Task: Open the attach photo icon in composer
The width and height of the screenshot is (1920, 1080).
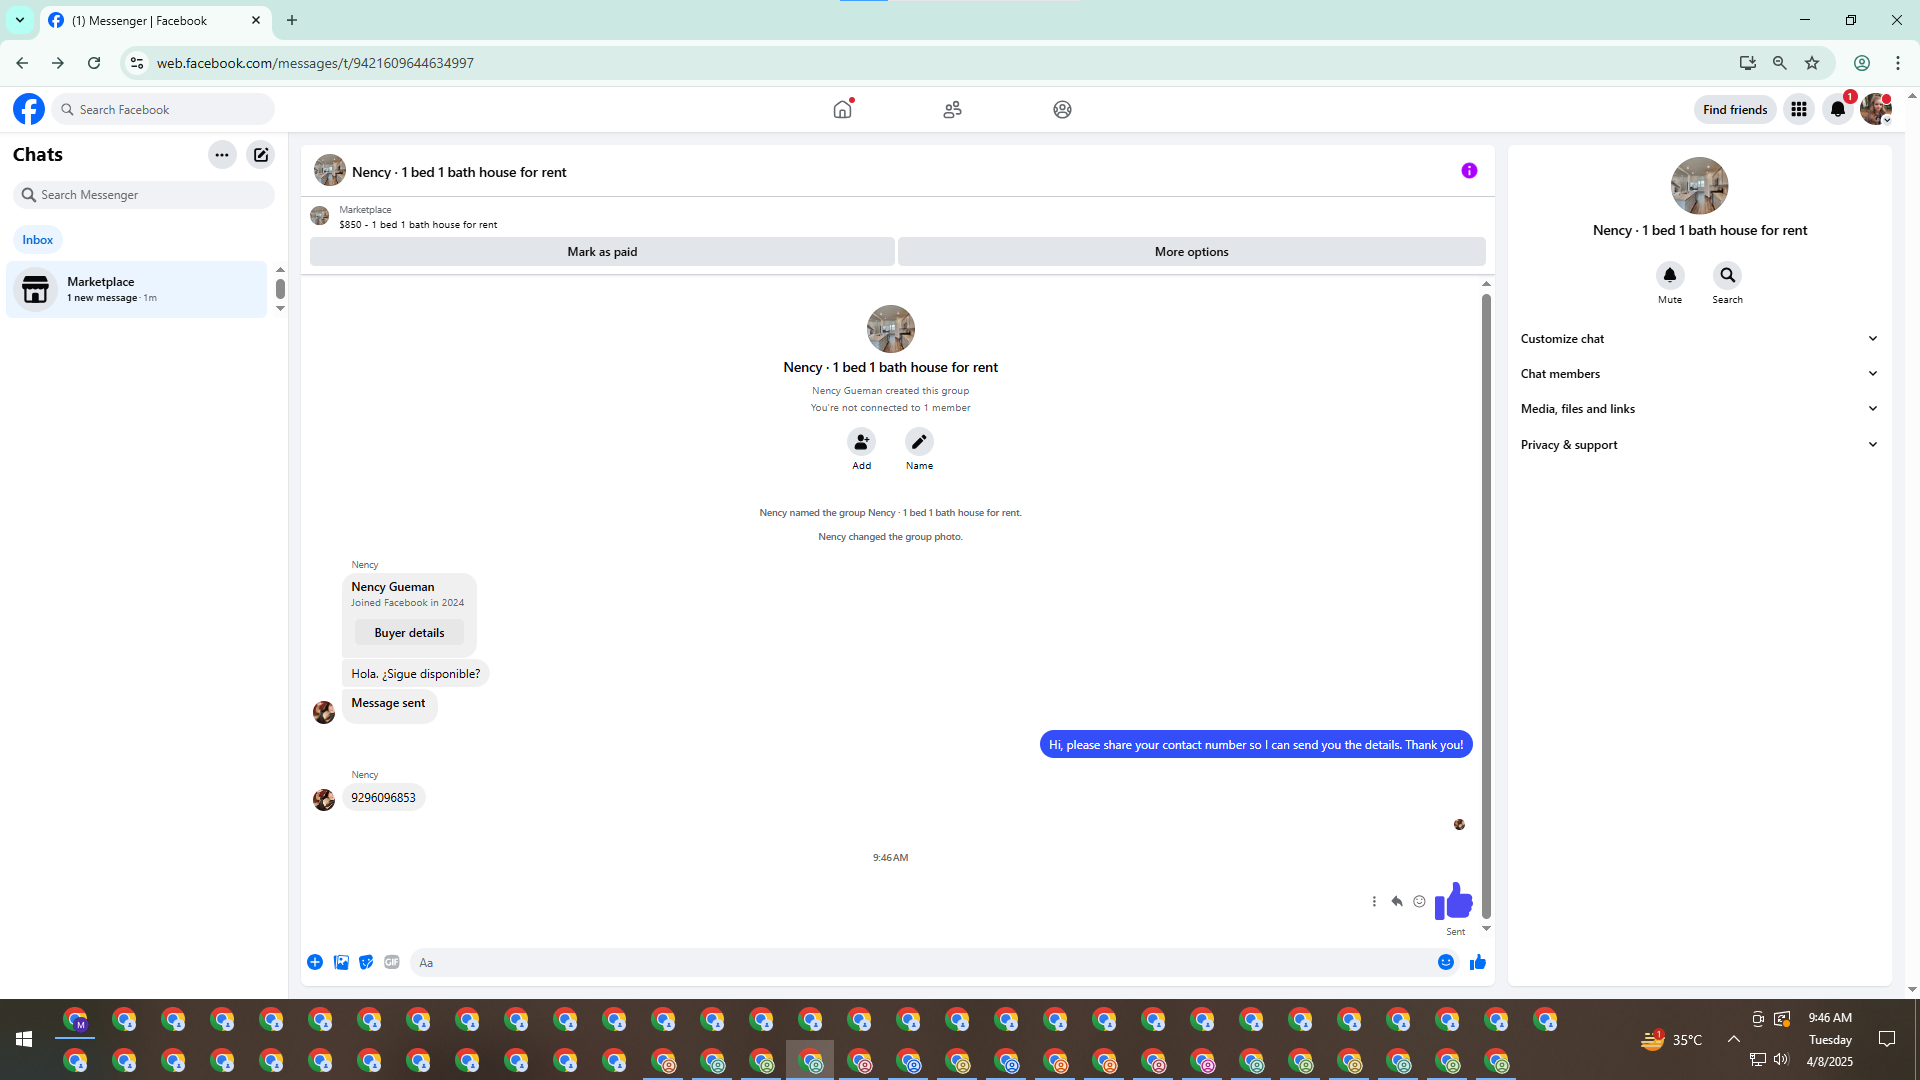Action: click(x=341, y=962)
